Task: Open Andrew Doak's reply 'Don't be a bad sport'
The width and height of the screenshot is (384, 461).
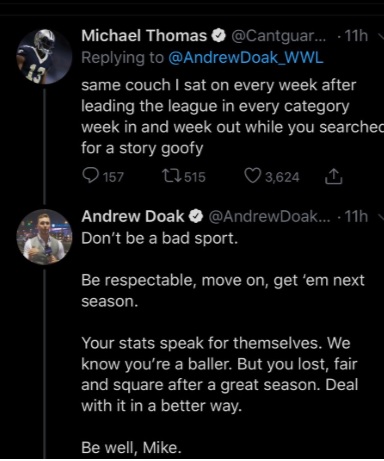Action: click(x=160, y=238)
